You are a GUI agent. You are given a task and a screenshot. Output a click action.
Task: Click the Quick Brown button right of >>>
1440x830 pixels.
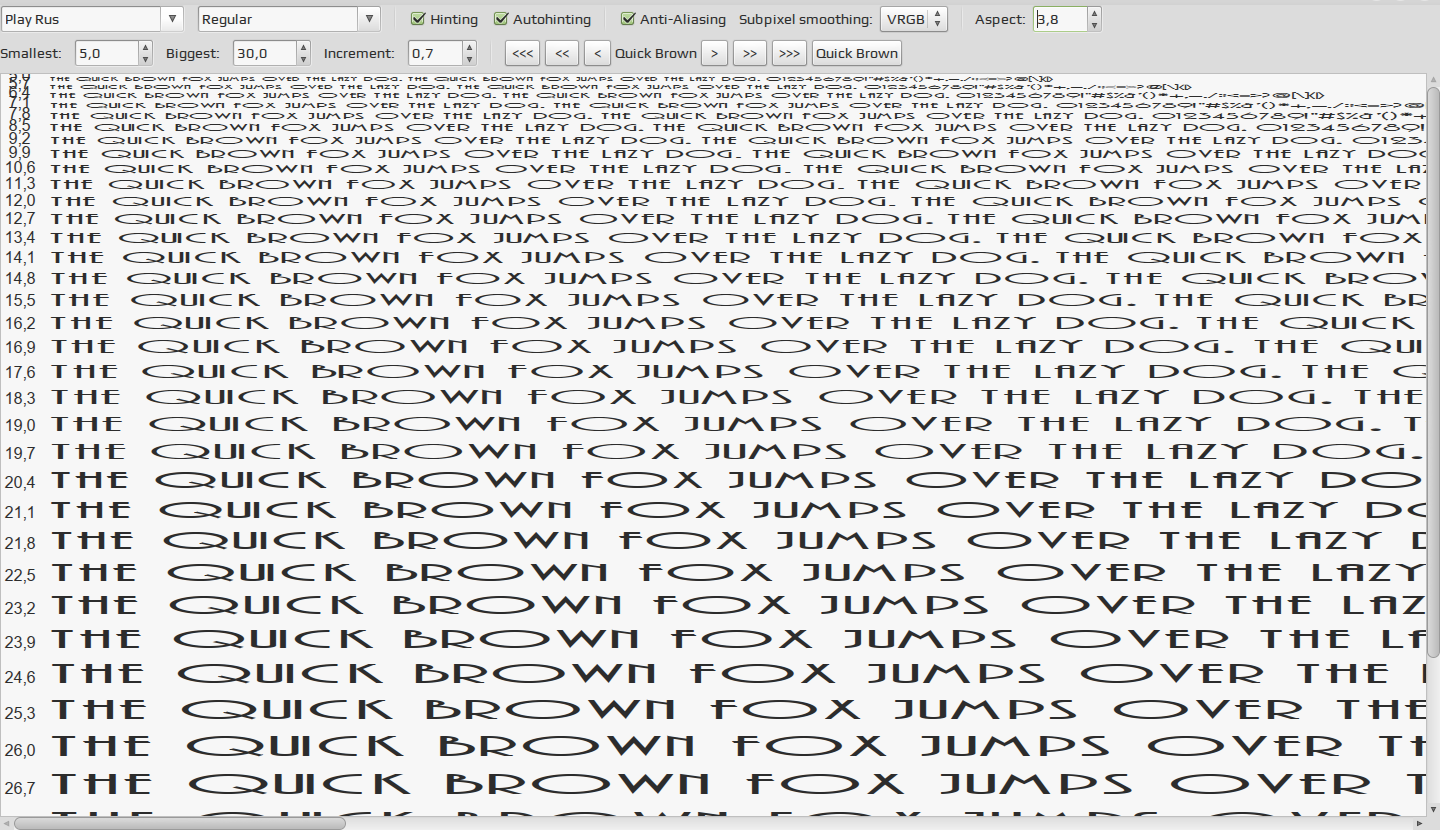(x=857, y=53)
